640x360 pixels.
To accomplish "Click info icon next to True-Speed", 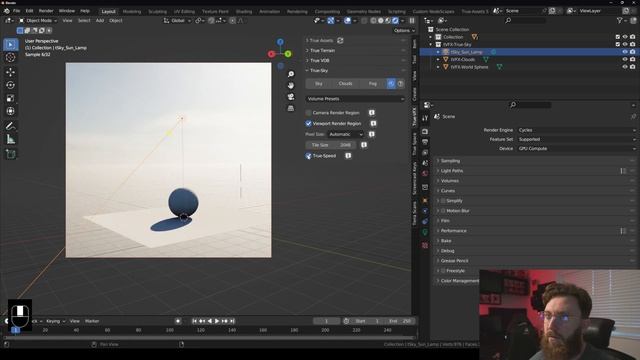I will tap(348, 156).
